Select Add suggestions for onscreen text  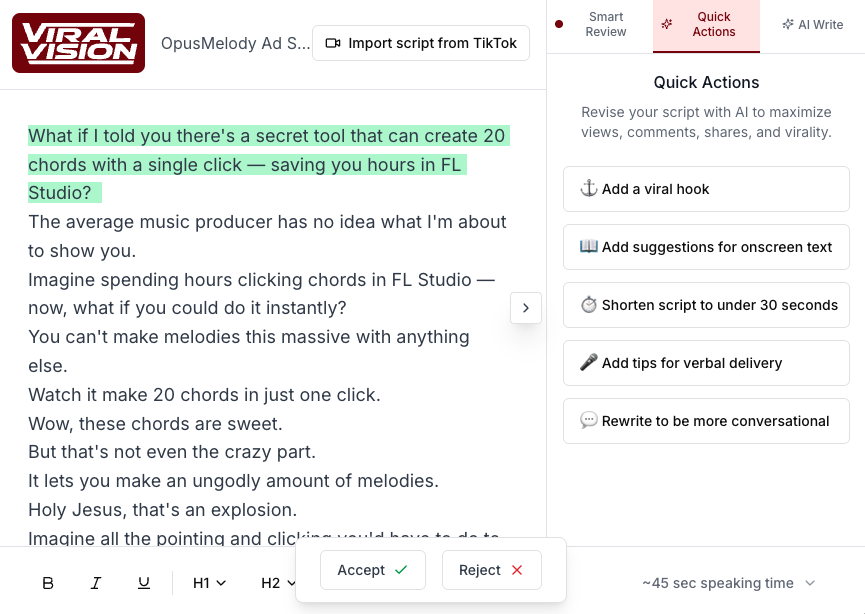(x=706, y=247)
